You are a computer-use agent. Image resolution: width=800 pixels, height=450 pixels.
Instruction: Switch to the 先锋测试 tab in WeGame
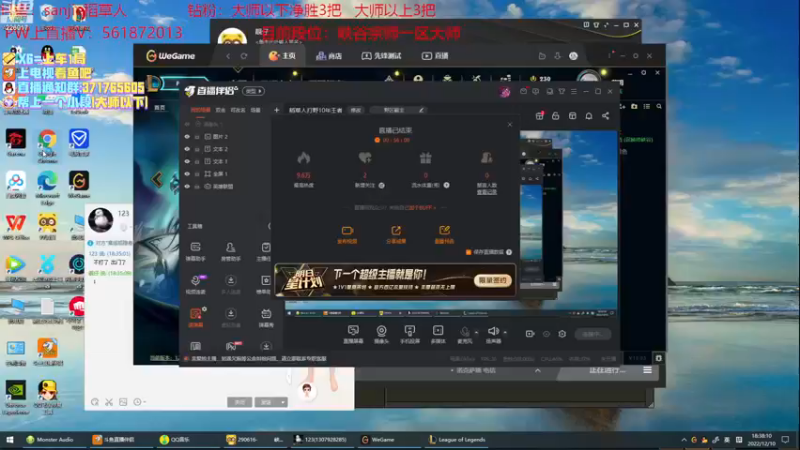[381, 56]
